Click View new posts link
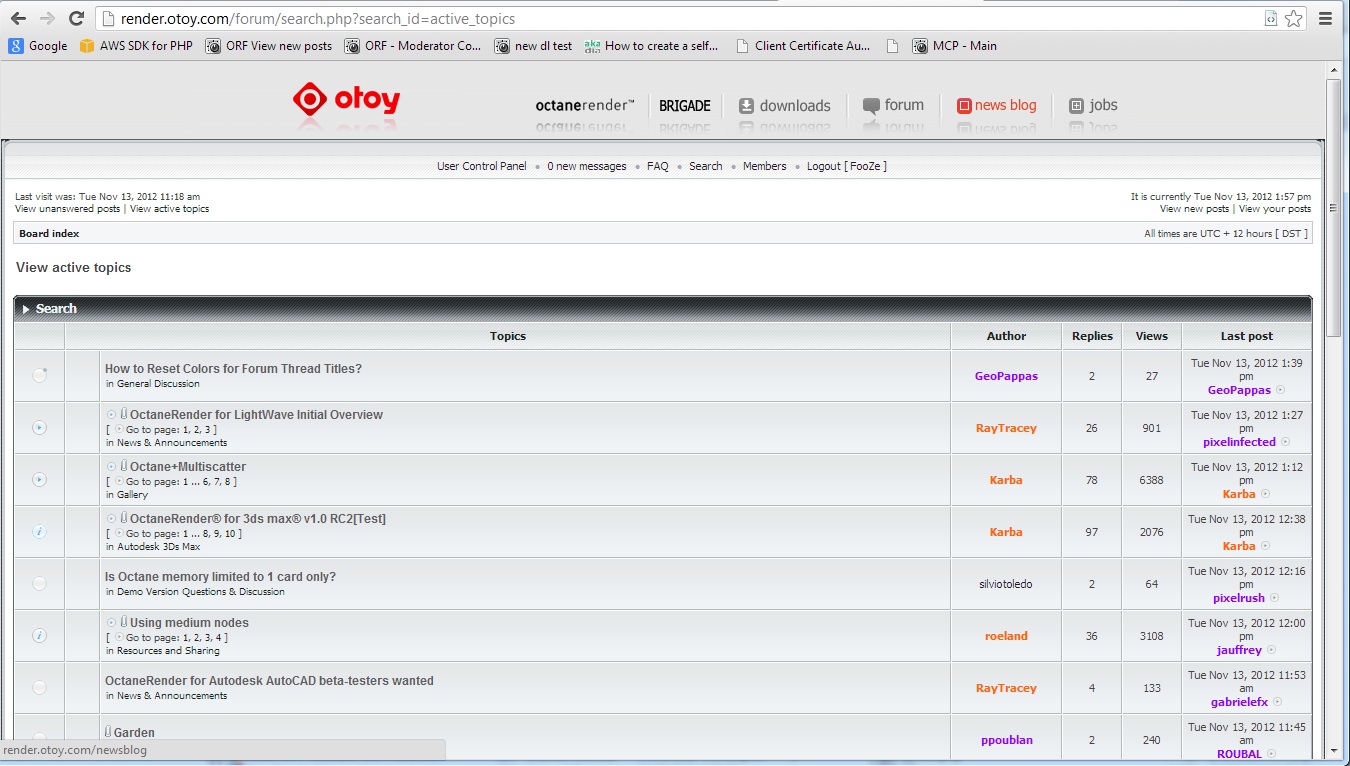Viewport: 1350px width, 766px height. pos(1194,209)
